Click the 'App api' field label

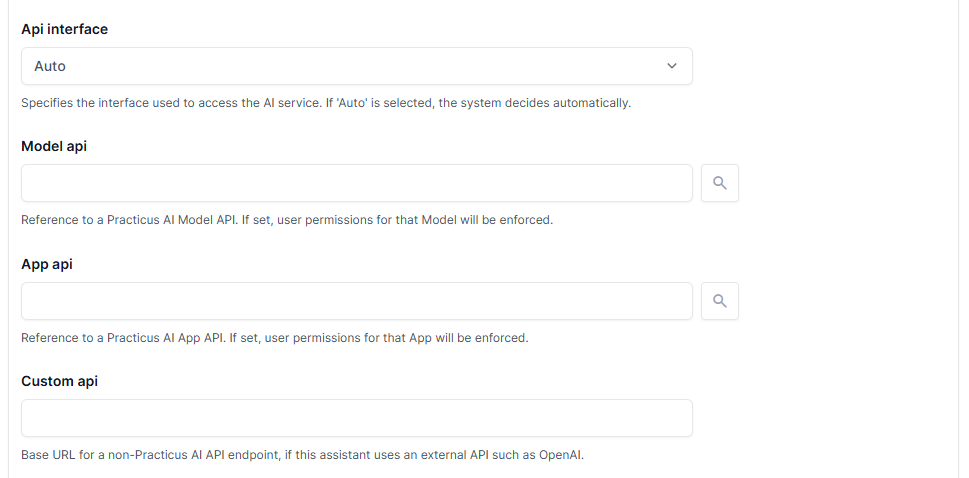[47, 265]
